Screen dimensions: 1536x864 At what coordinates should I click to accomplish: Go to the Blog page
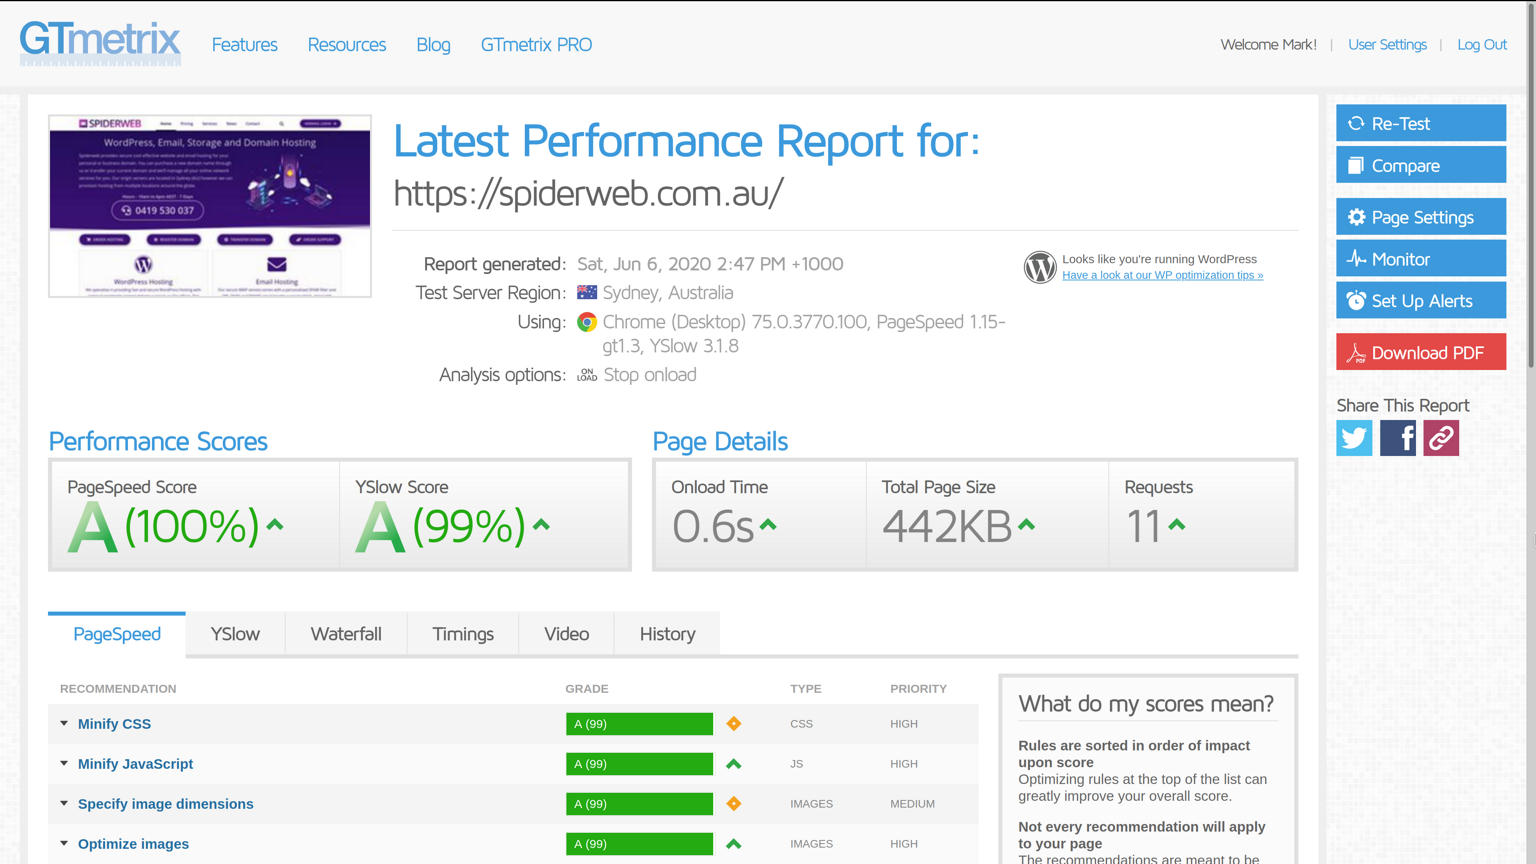point(433,45)
